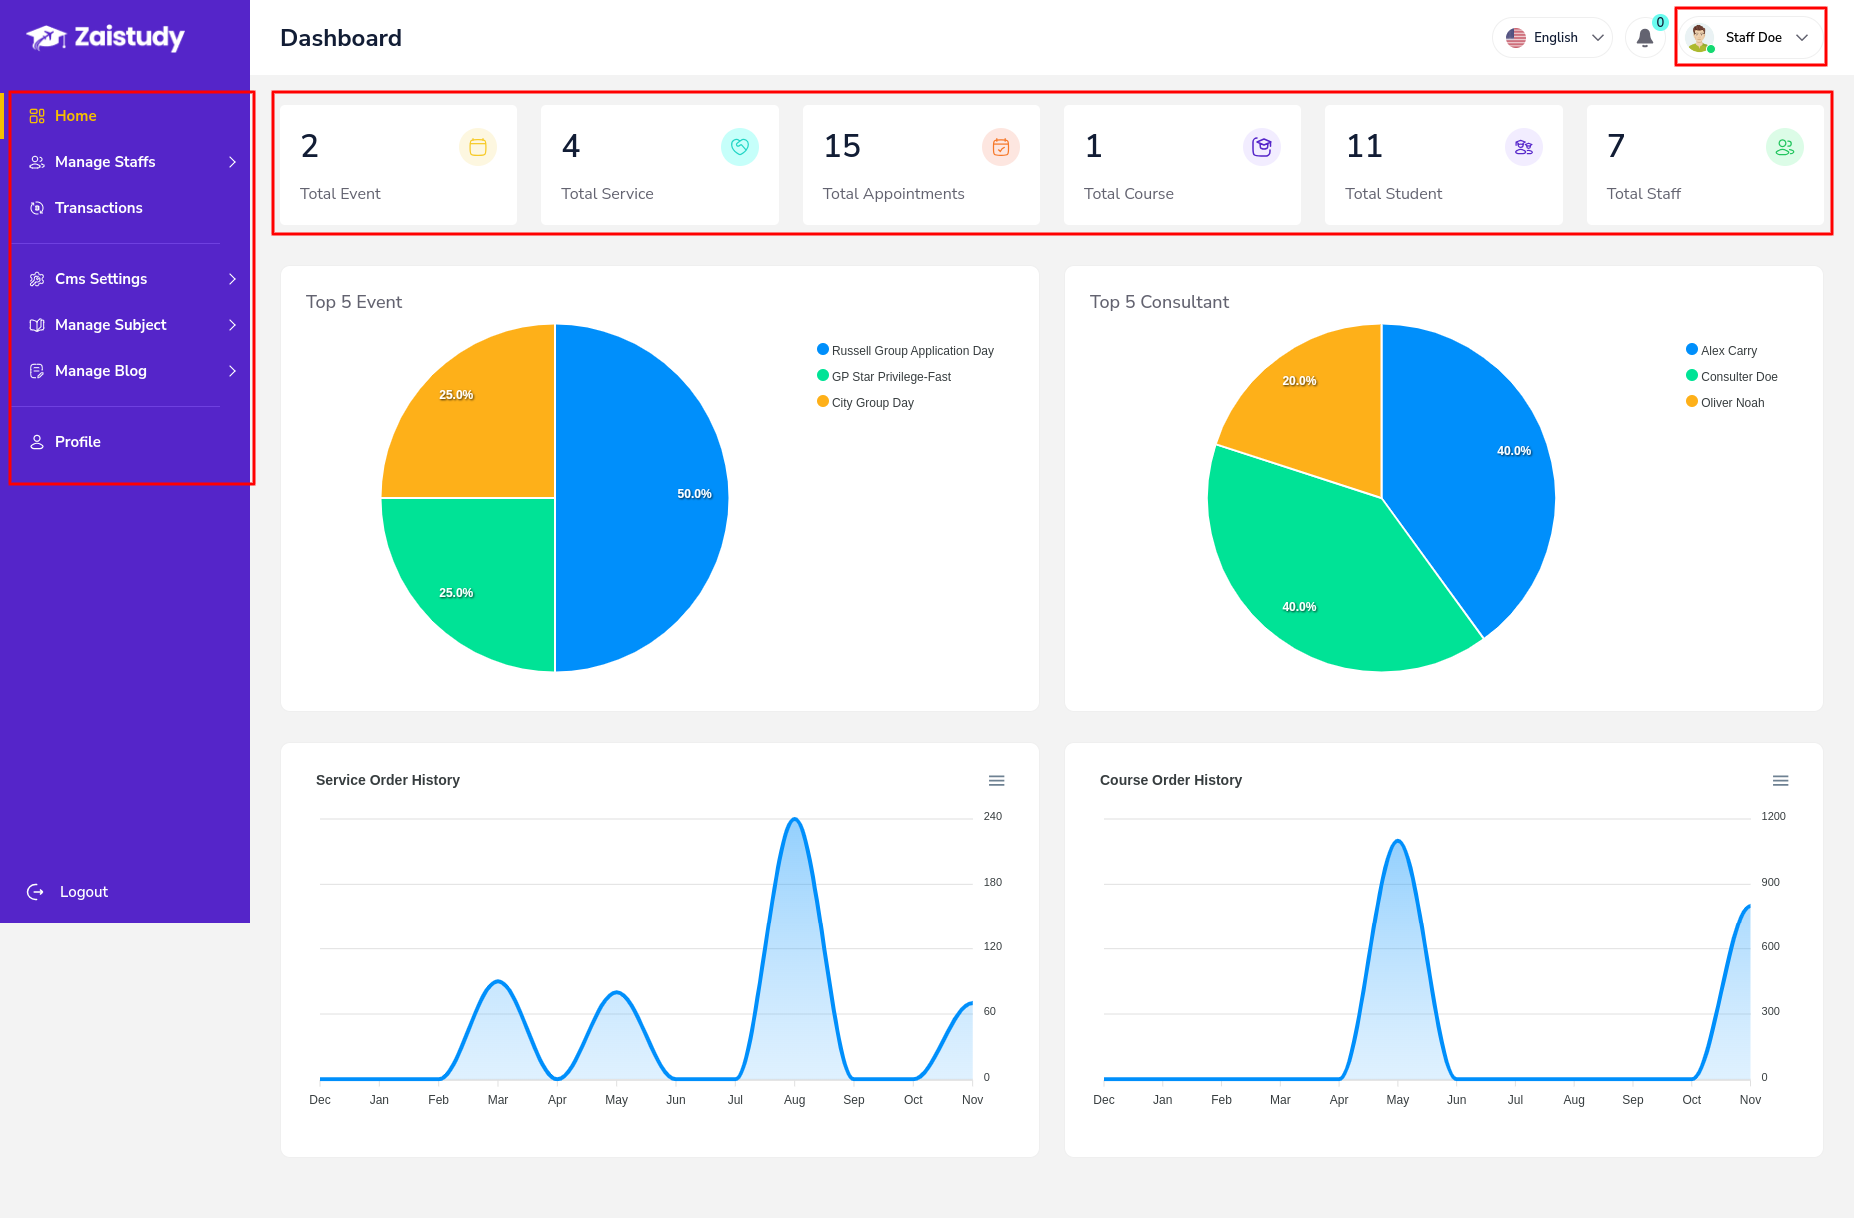This screenshot has height=1219, width=1854.
Task: Open Manage Blog menu item
Action: tap(125, 371)
